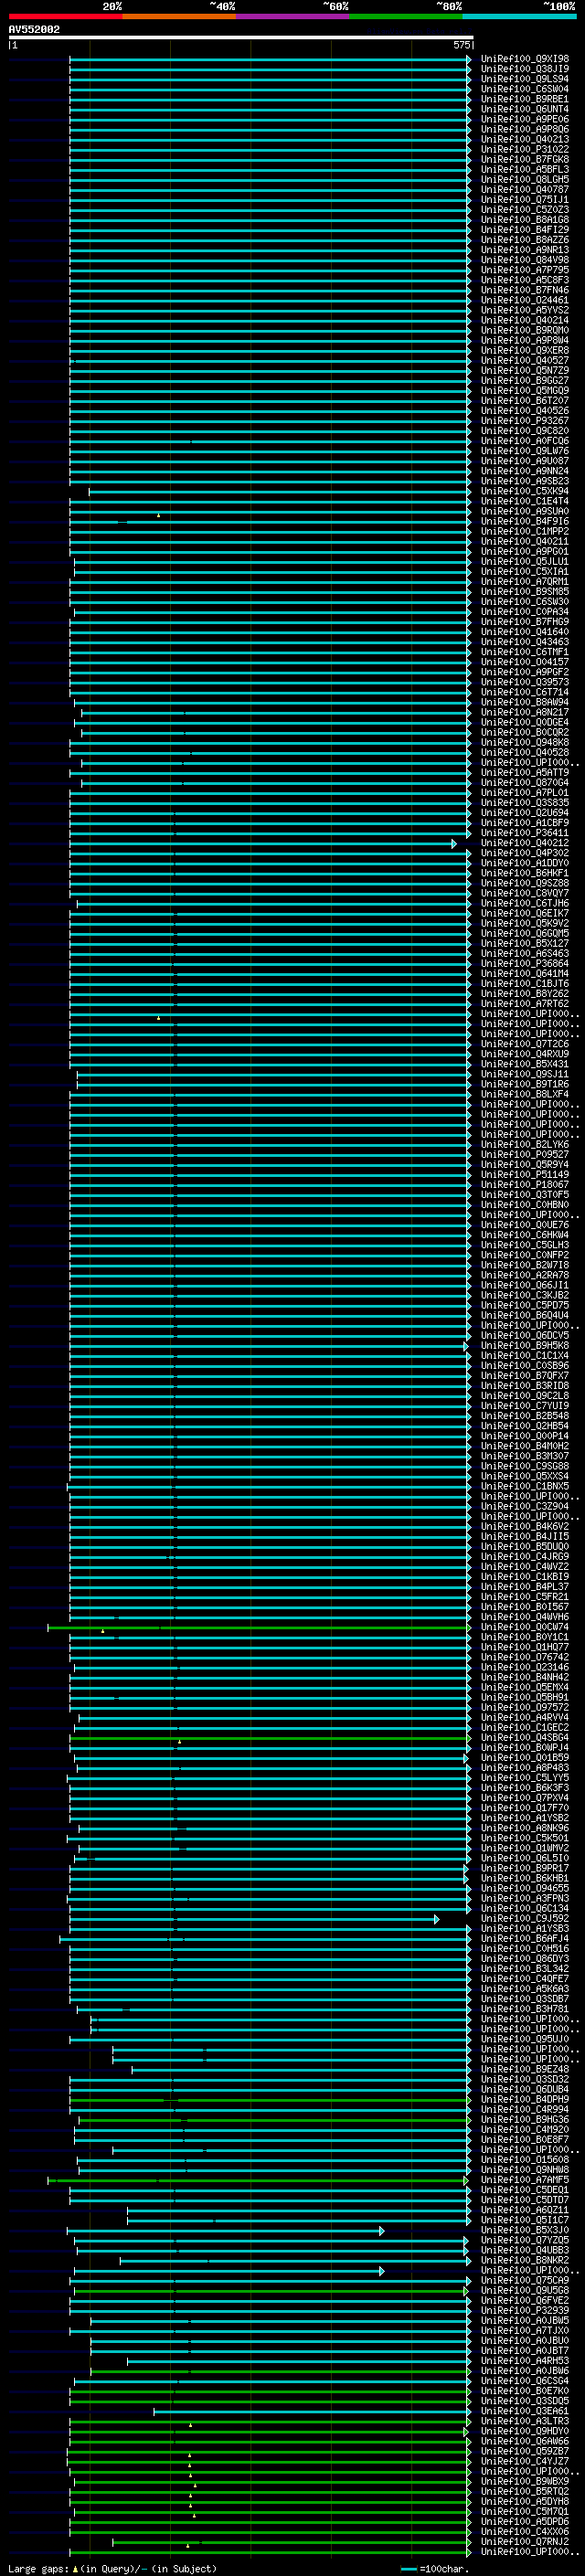This screenshot has width=585, height=2576.
Task: Click UniRef100_B6AFJ4 subject name
Action: pyautogui.click(x=525, y=1938)
